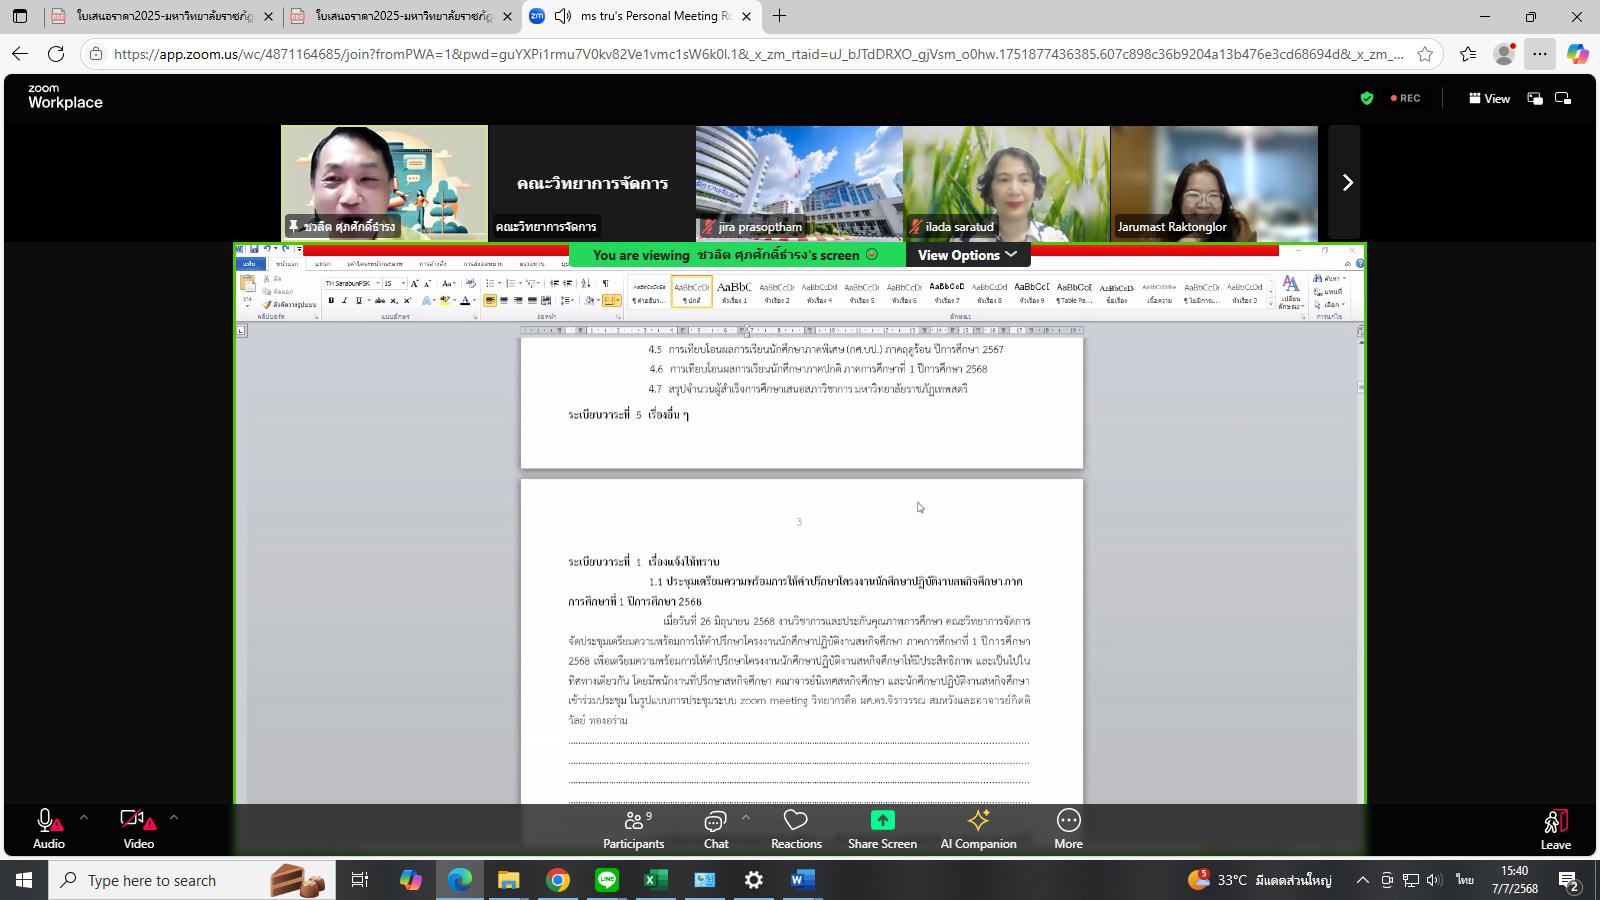The height and width of the screenshot is (900, 1600).
Task: Open video options caret next to Video
Action: coord(173,817)
